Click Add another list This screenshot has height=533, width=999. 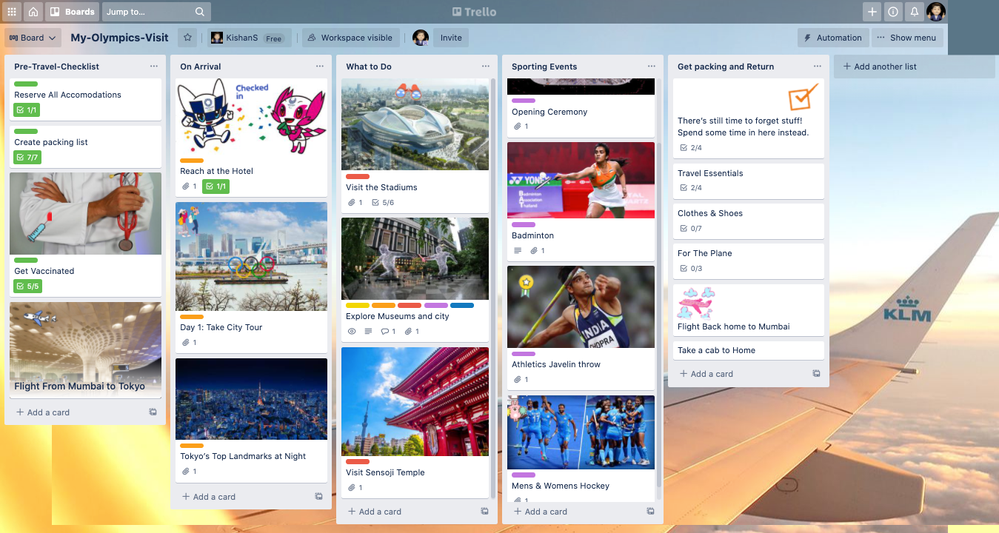pos(915,66)
